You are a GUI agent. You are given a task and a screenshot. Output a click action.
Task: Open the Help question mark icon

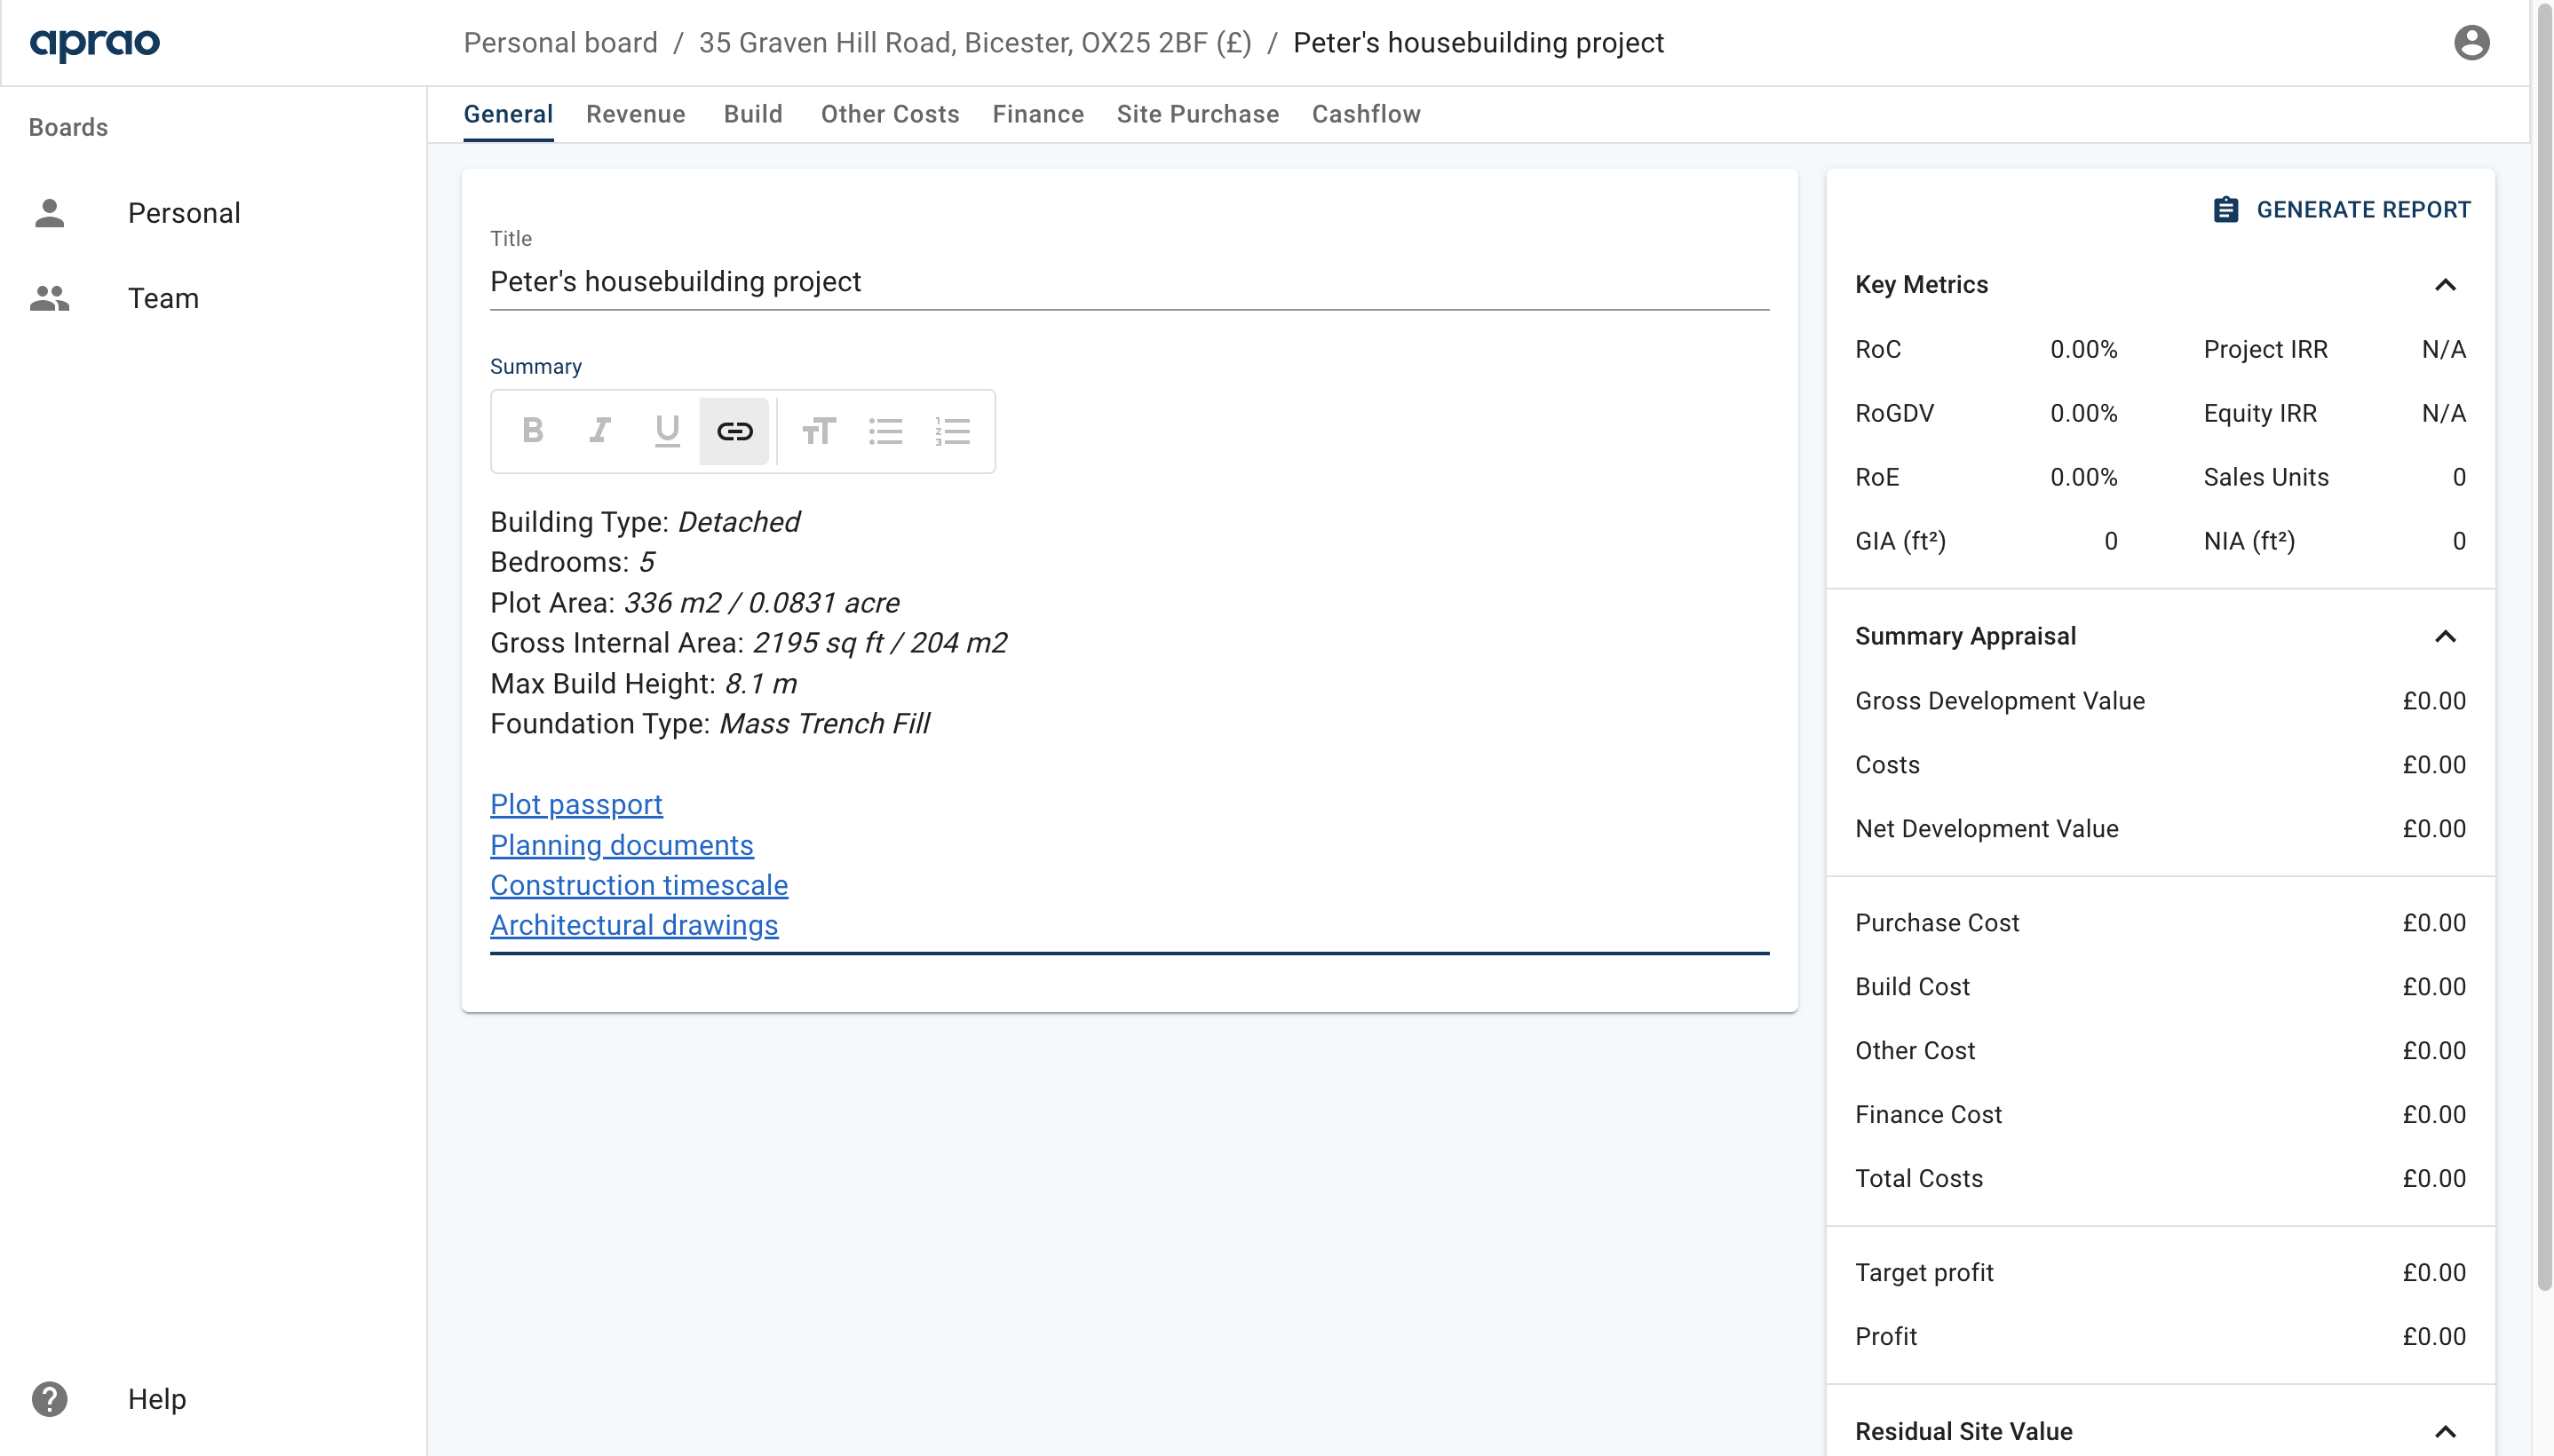pyautogui.click(x=49, y=1399)
